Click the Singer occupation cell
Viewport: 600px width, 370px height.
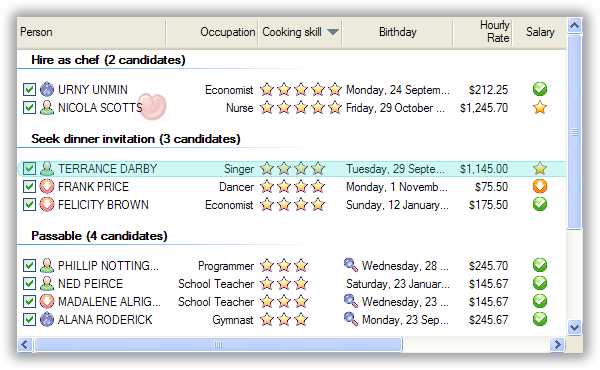pyautogui.click(x=239, y=169)
